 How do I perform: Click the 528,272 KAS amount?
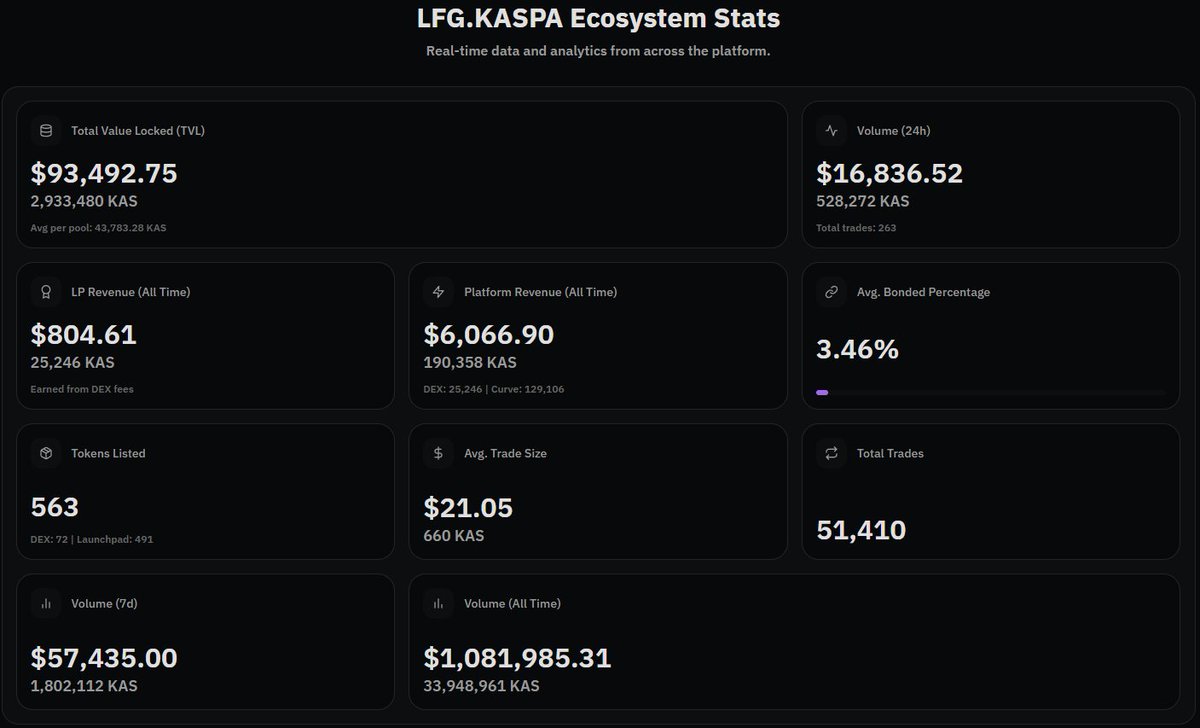(863, 201)
